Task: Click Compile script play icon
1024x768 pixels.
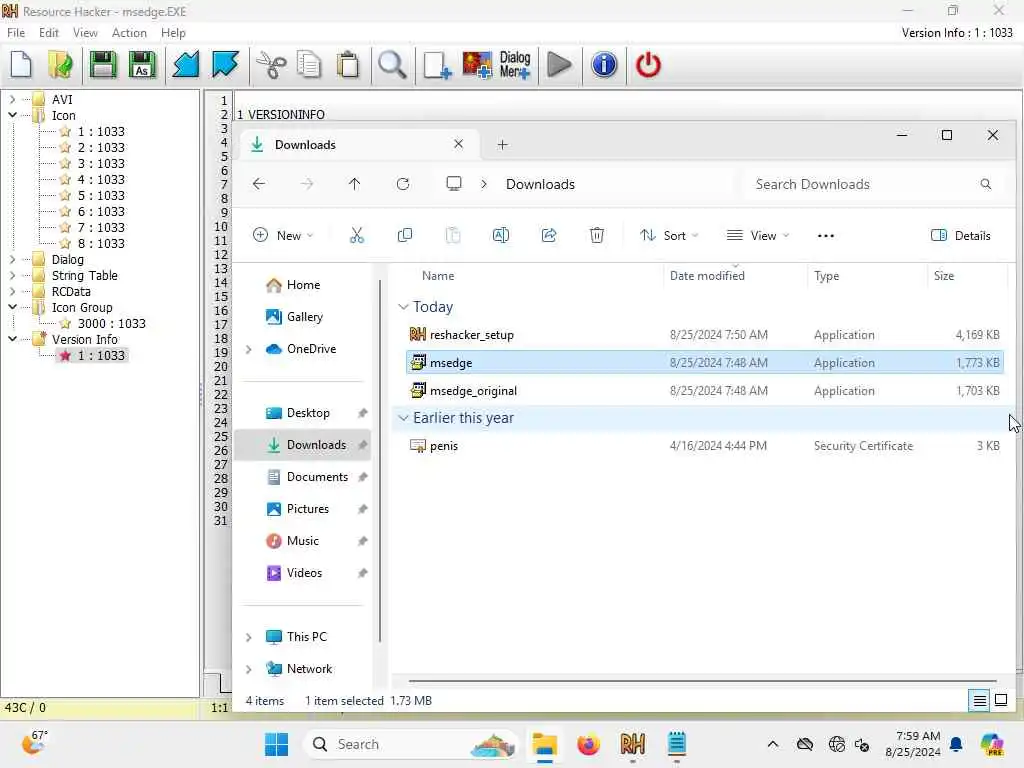Action: coord(559,65)
